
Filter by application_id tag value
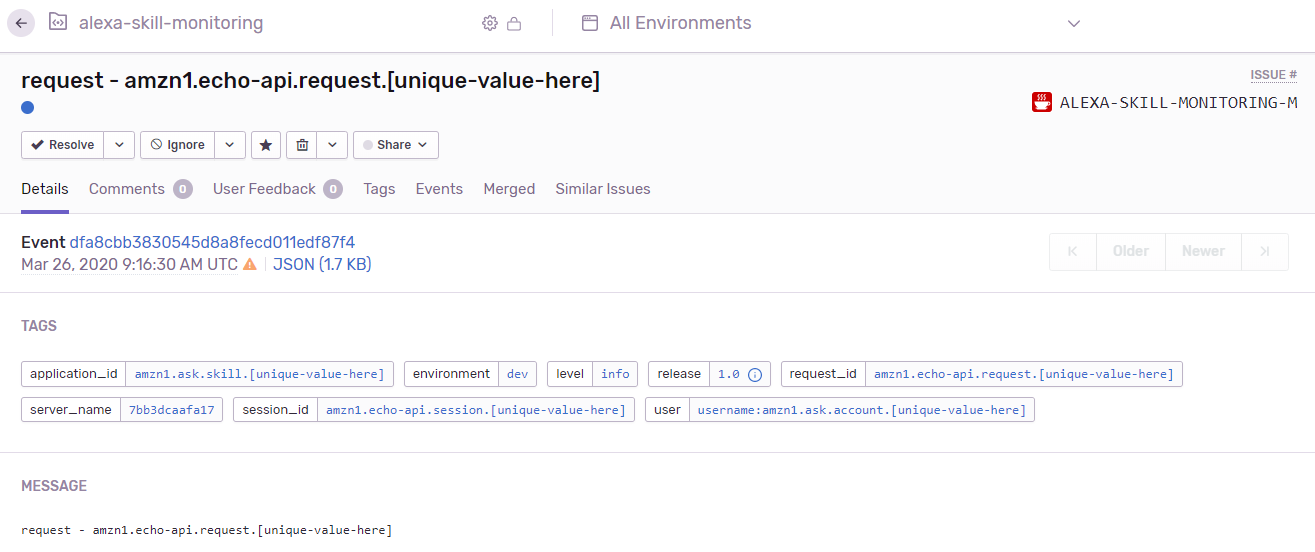pos(260,374)
